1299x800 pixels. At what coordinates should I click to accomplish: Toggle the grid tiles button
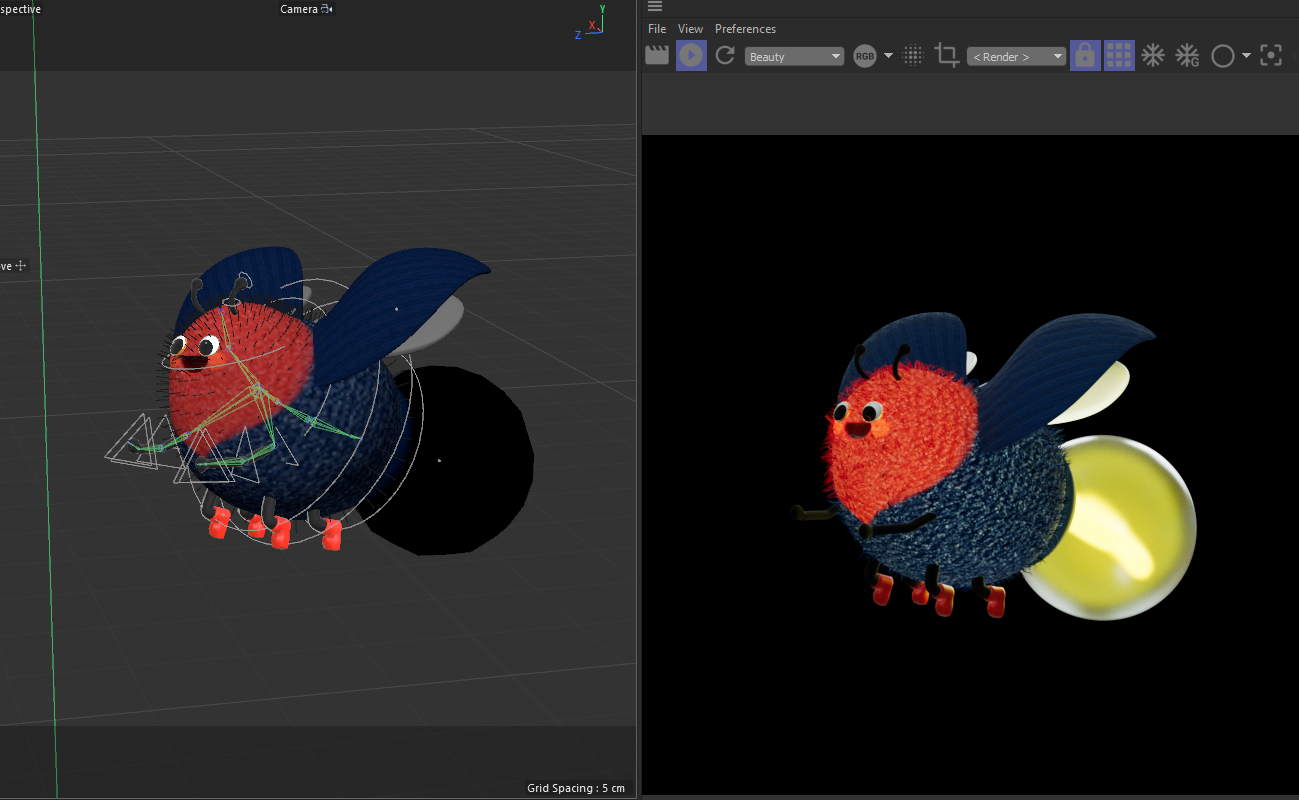point(1119,55)
